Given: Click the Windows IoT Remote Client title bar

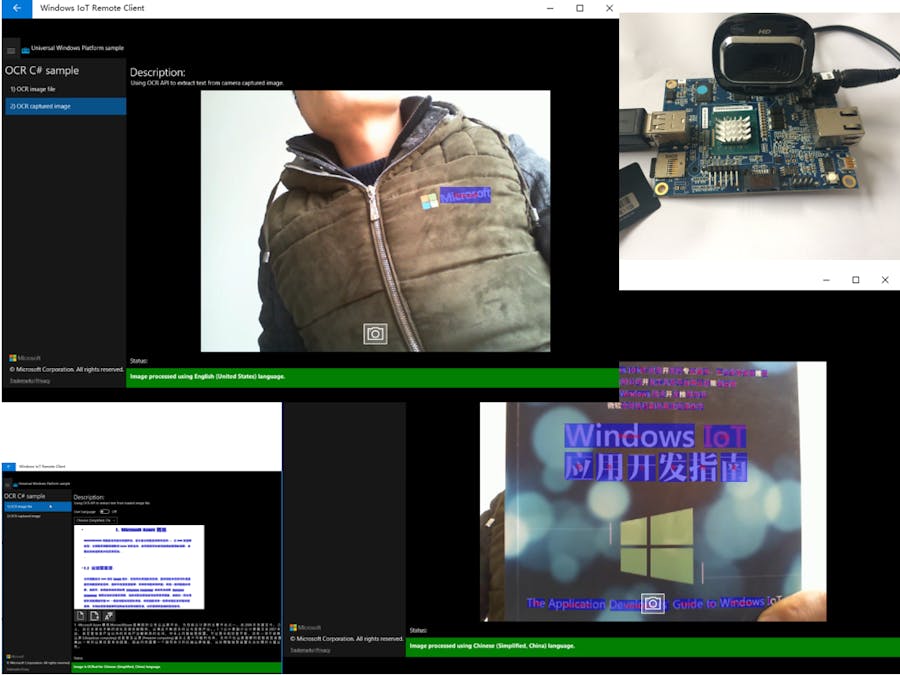Looking at the screenshot, I should (x=95, y=8).
